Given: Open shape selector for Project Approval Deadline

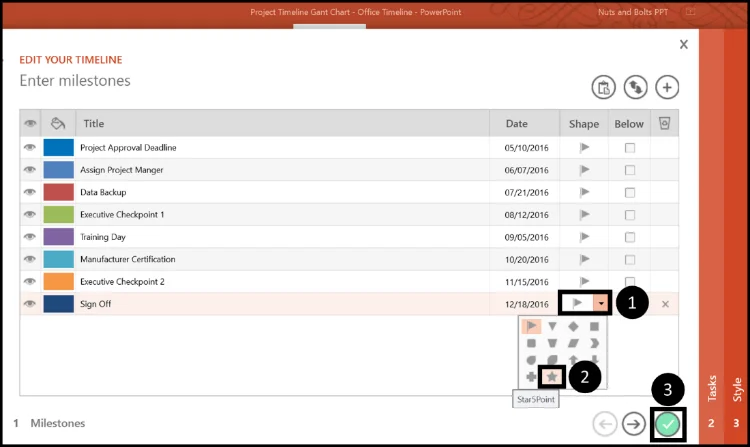Looking at the screenshot, I should 584,147.
